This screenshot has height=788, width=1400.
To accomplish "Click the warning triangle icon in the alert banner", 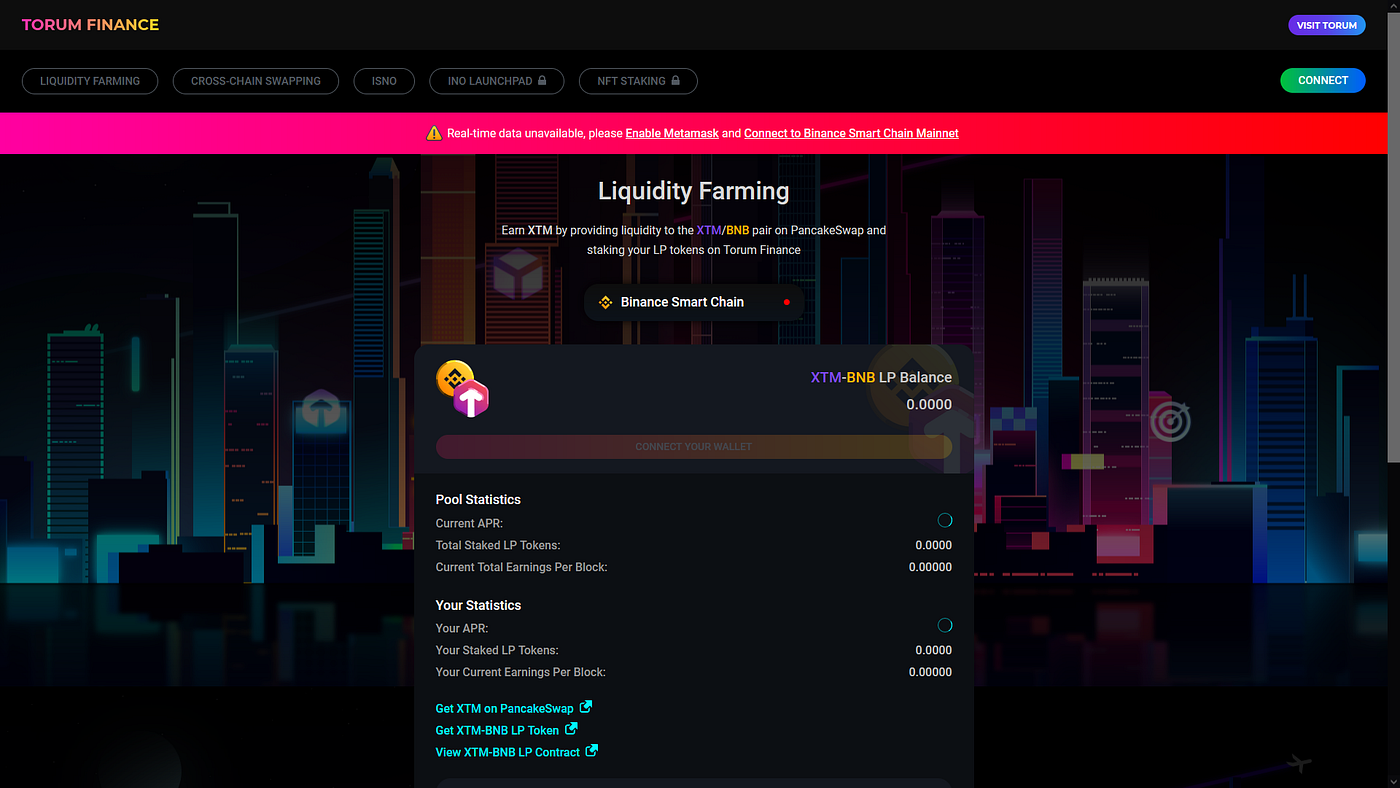I will [x=433, y=132].
